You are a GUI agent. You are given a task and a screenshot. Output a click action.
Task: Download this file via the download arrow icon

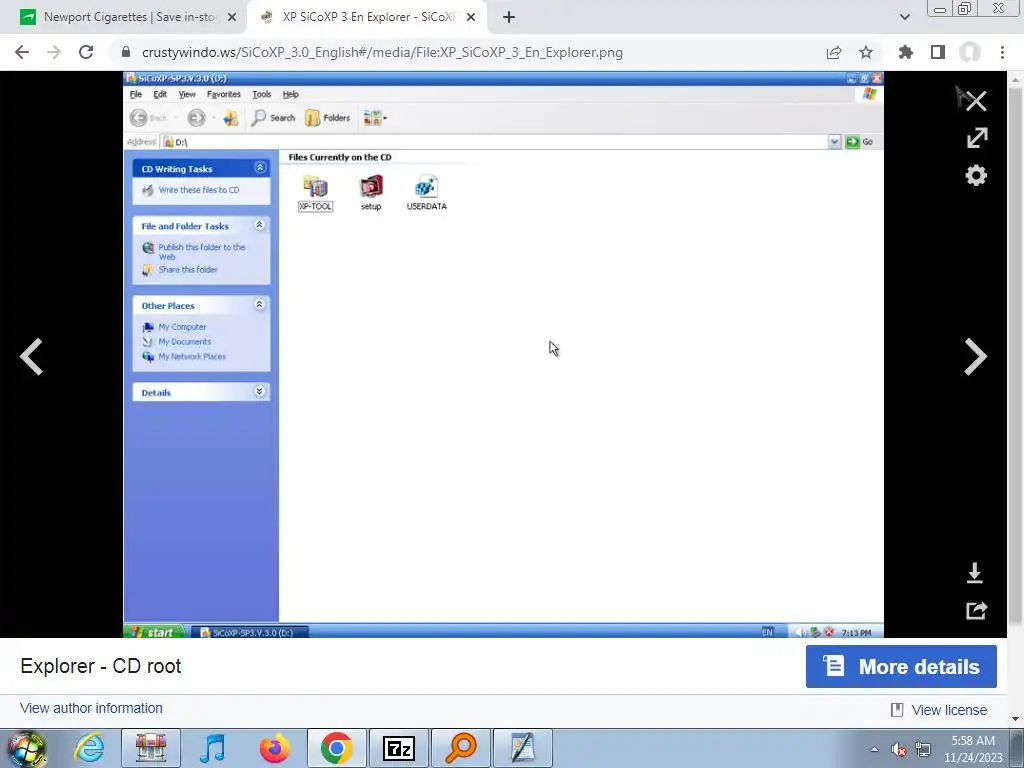click(x=974, y=573)
